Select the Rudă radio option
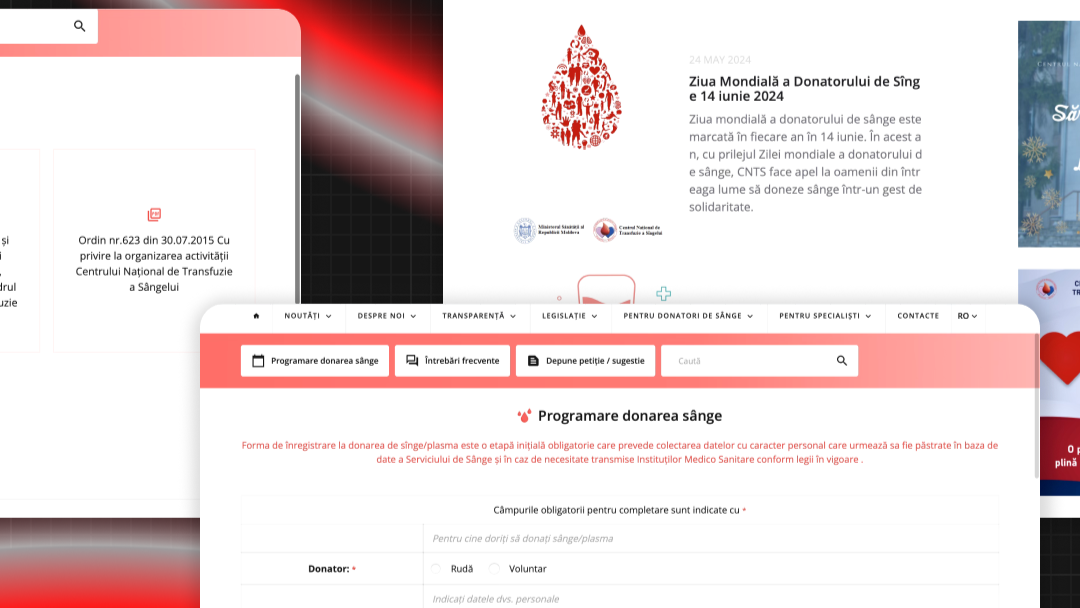1080x608 pixels. [436, 569]
